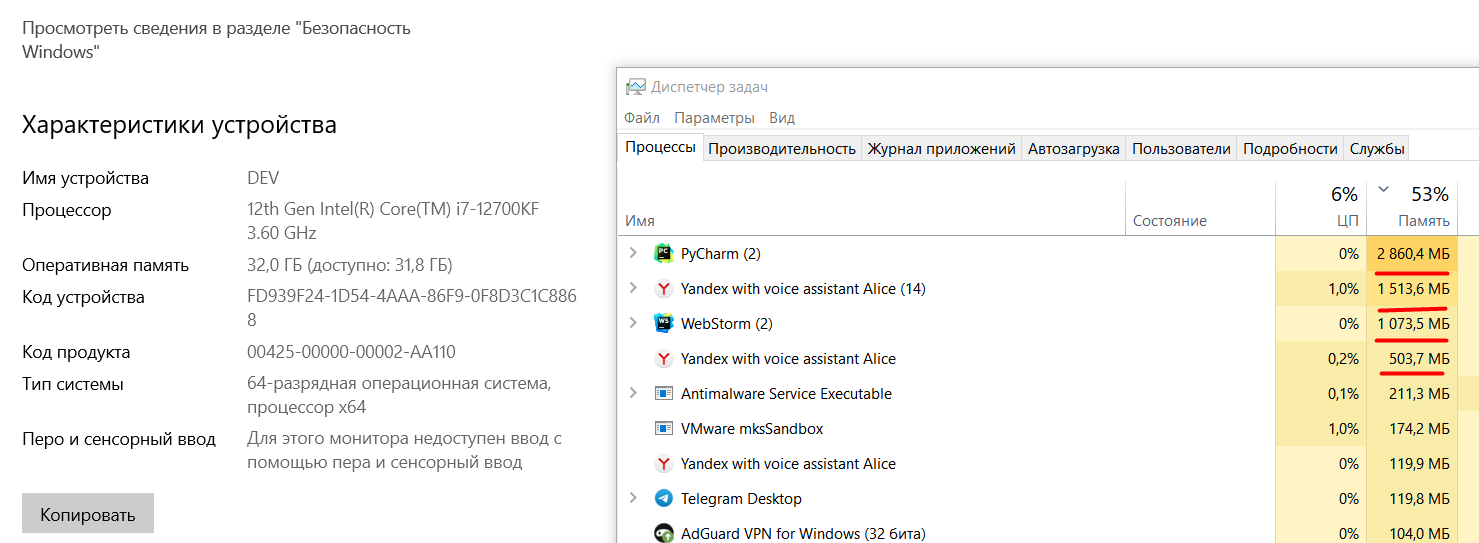
Task: Select the Antimalware Service Executable name
Action: pos(786,394)
